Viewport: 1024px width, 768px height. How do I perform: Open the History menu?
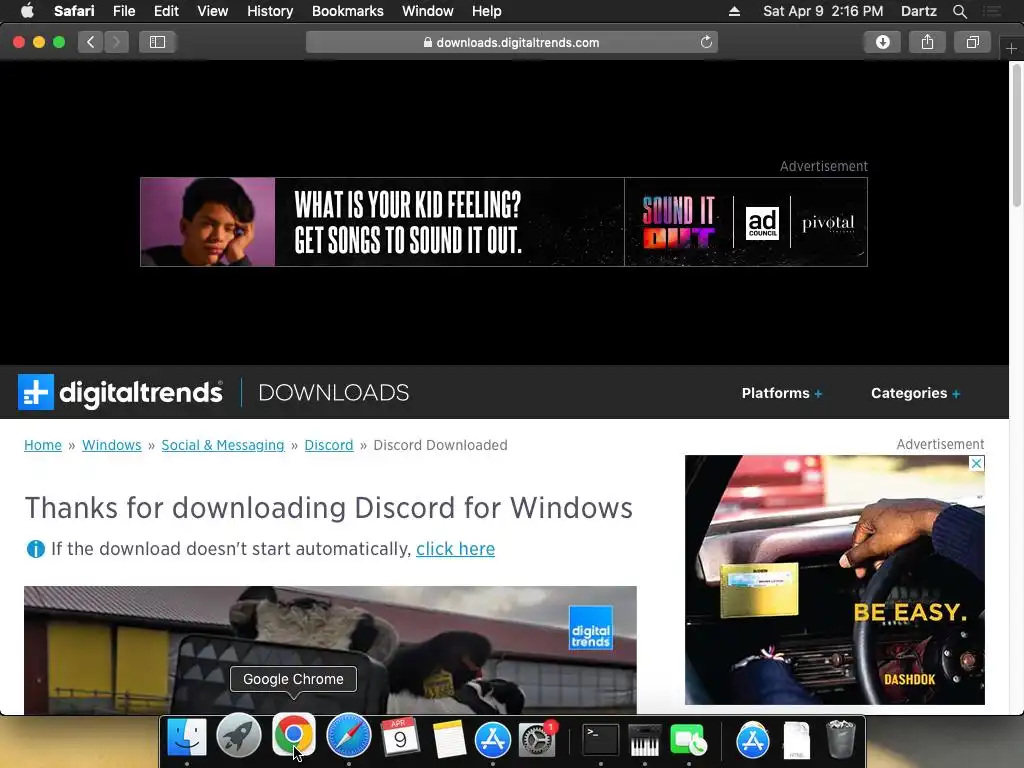coord(270,11)
